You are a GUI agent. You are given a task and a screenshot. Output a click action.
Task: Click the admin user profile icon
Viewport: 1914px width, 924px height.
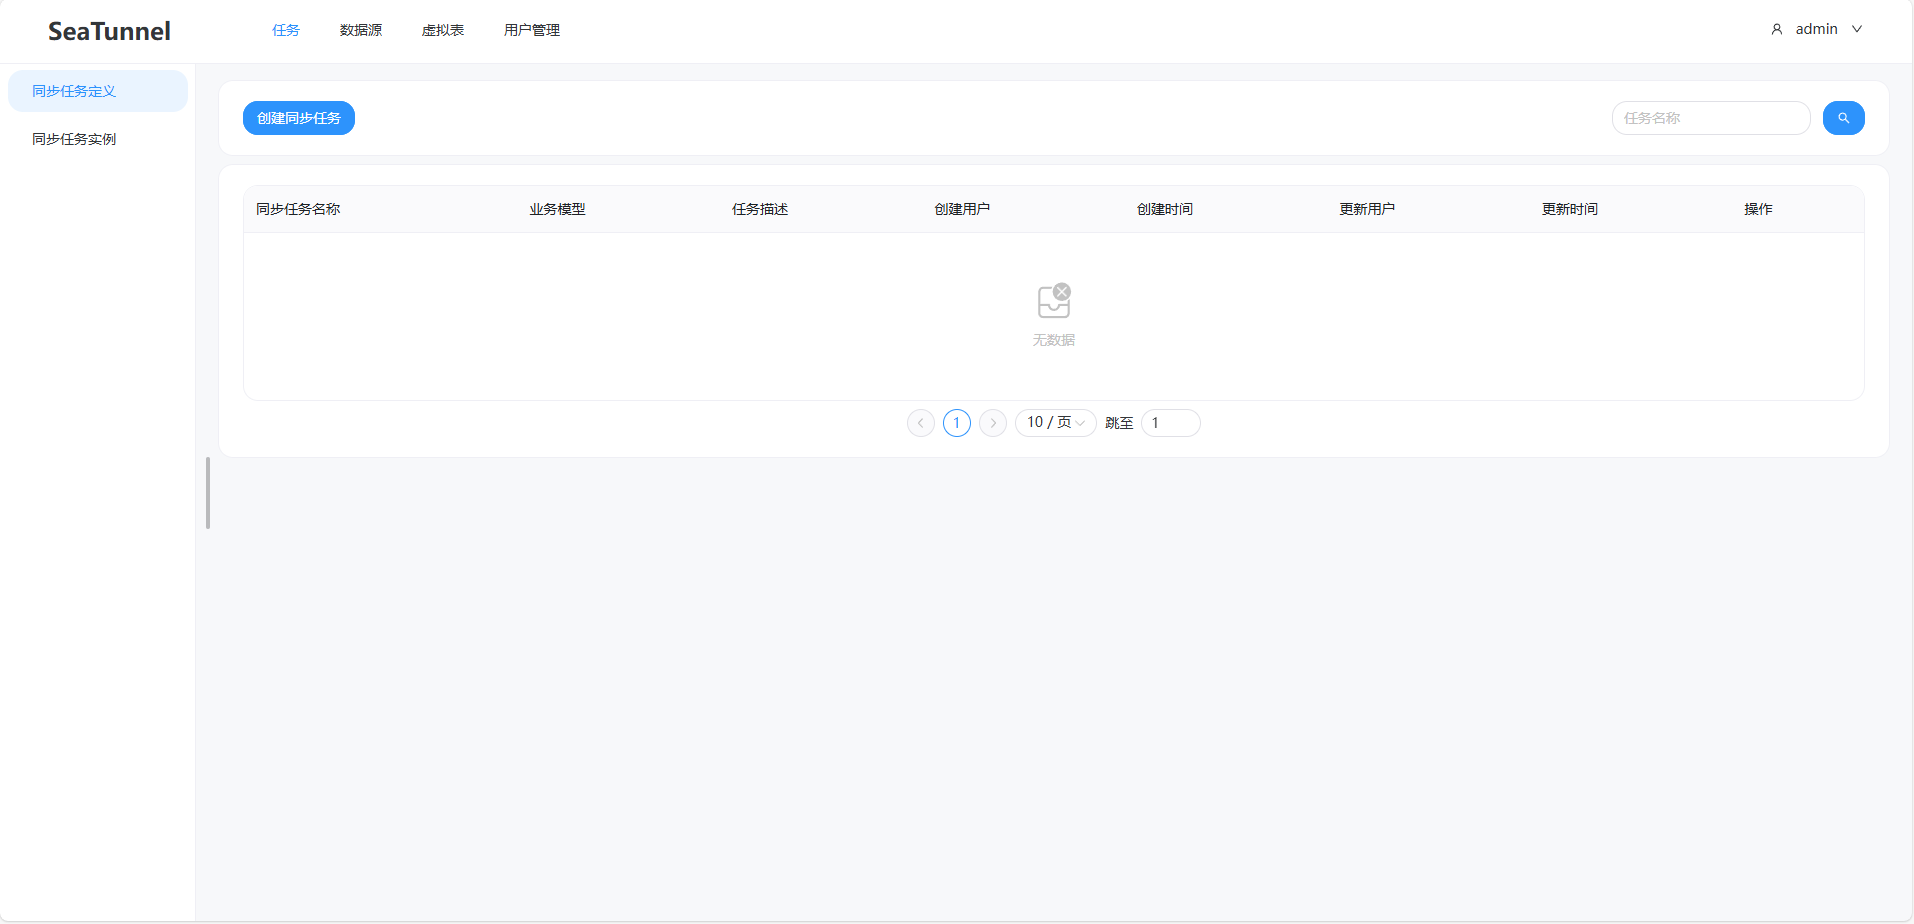click(x=1777, y=29)
